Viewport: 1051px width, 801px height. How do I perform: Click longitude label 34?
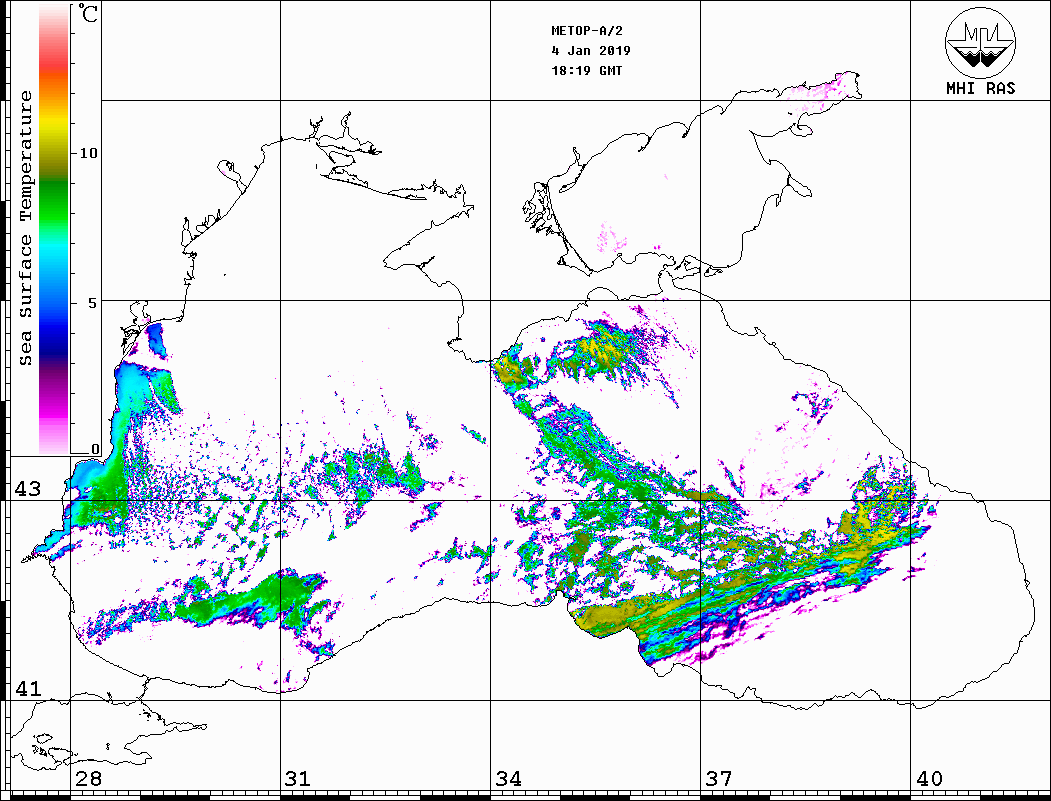point(508,778)
